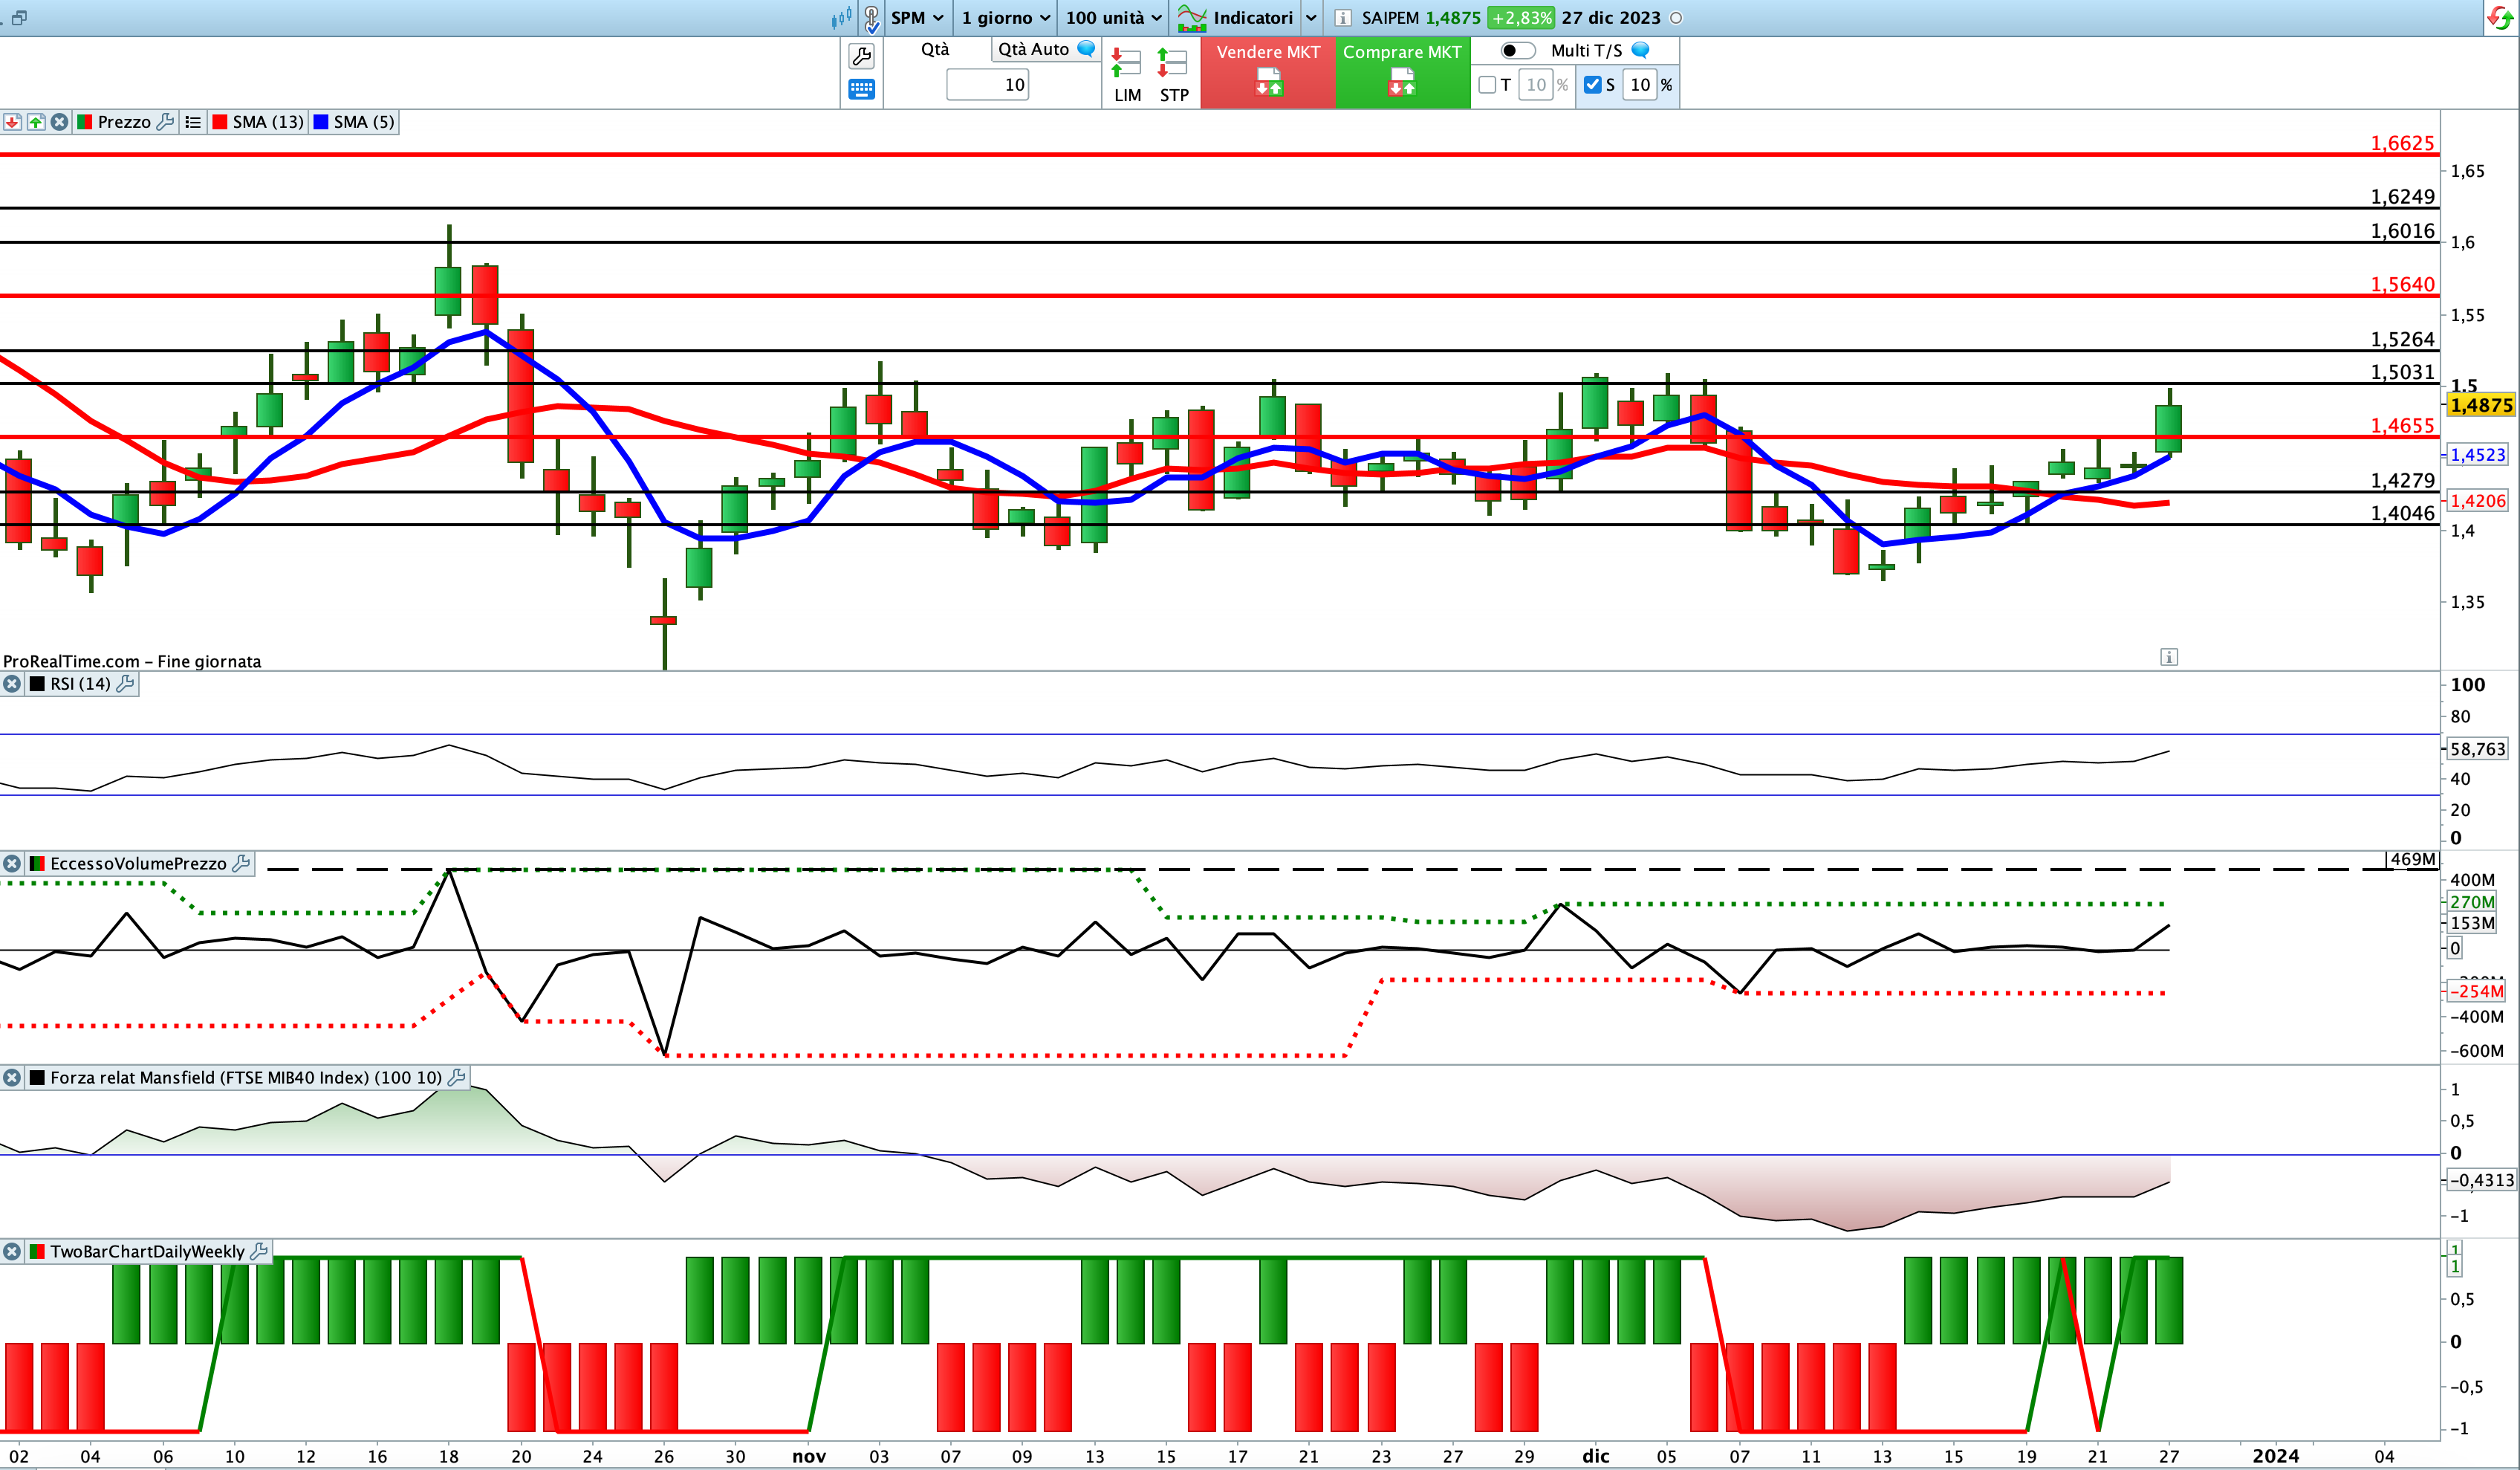Click the 1,5640 red level label
2520x1470 pixels.
pos(2402,284)
